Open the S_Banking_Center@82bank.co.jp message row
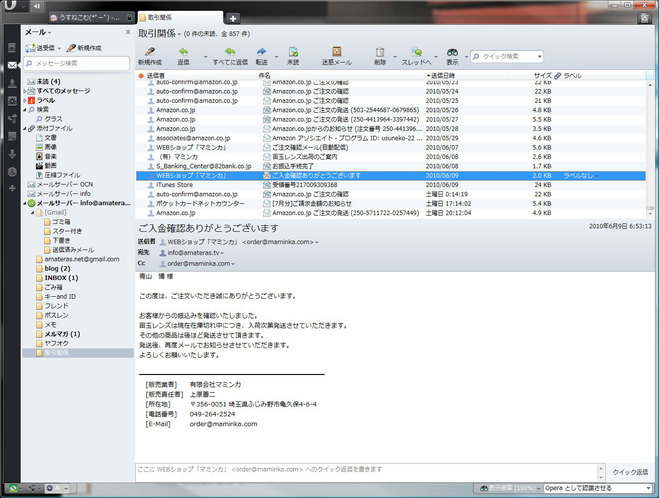 391,166
